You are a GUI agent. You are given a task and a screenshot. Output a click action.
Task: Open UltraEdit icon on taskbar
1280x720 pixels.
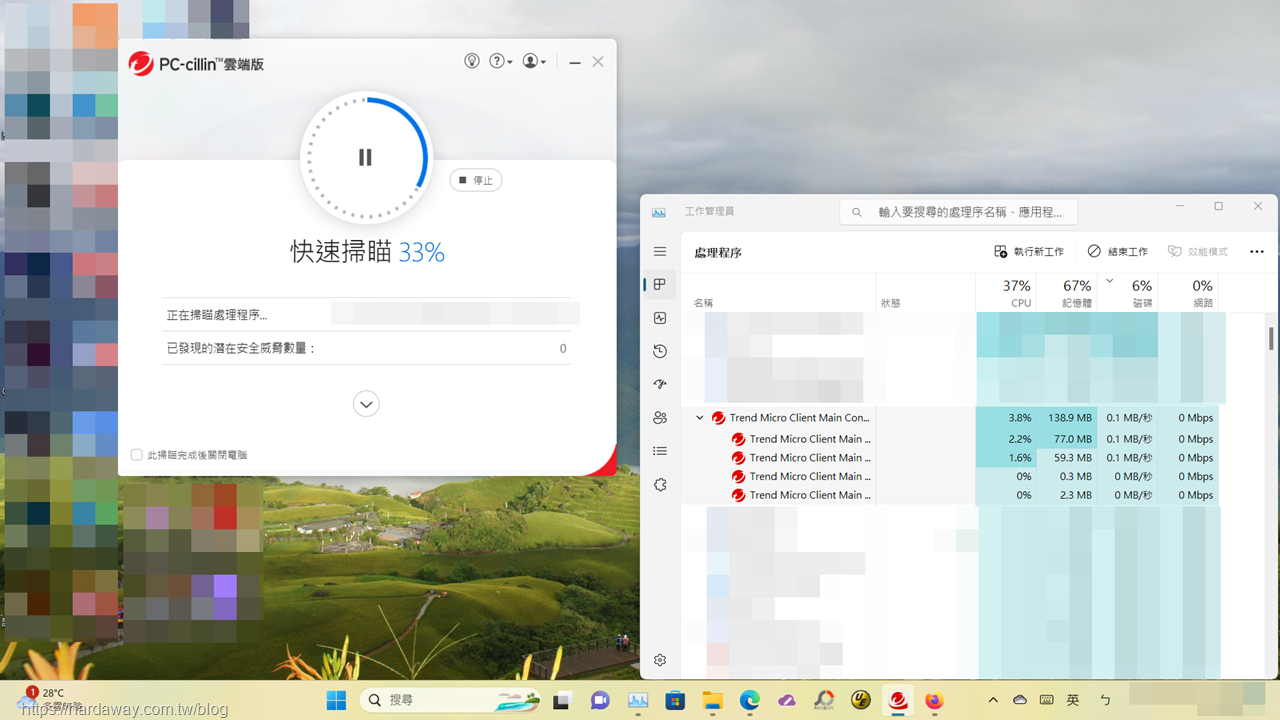click(x=861, y=700)
